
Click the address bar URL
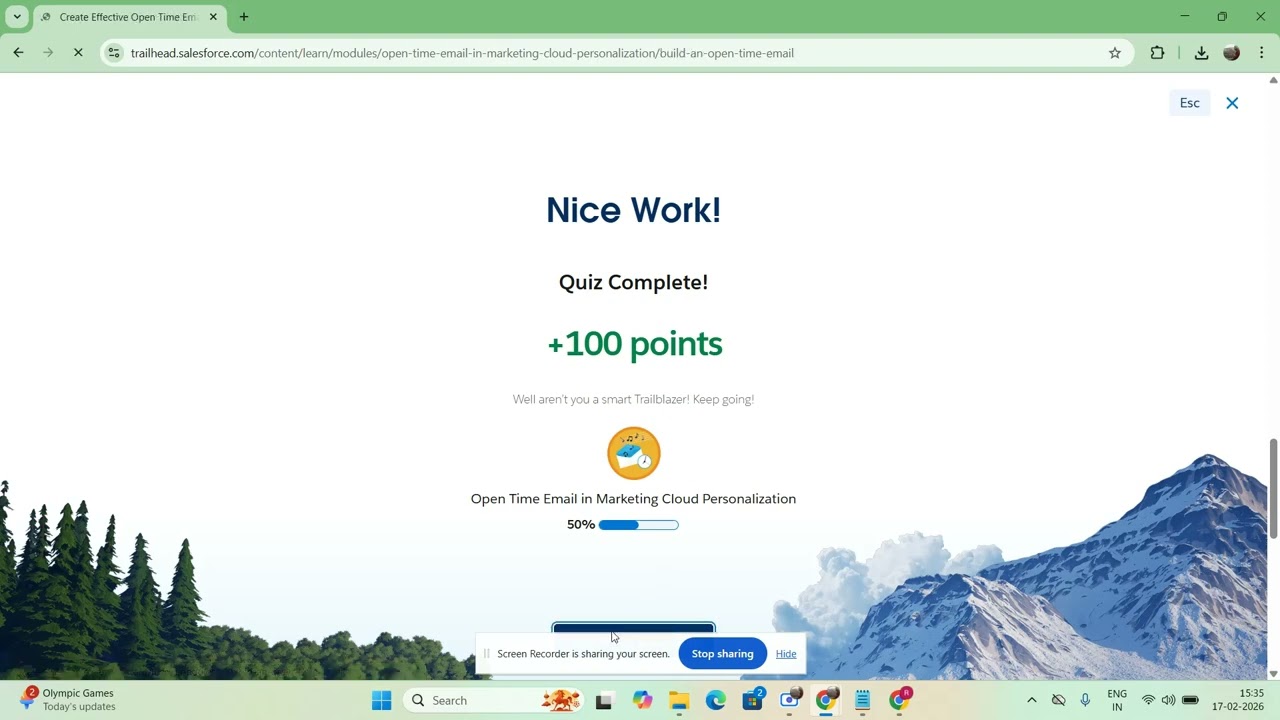click(x=462, y=53)
